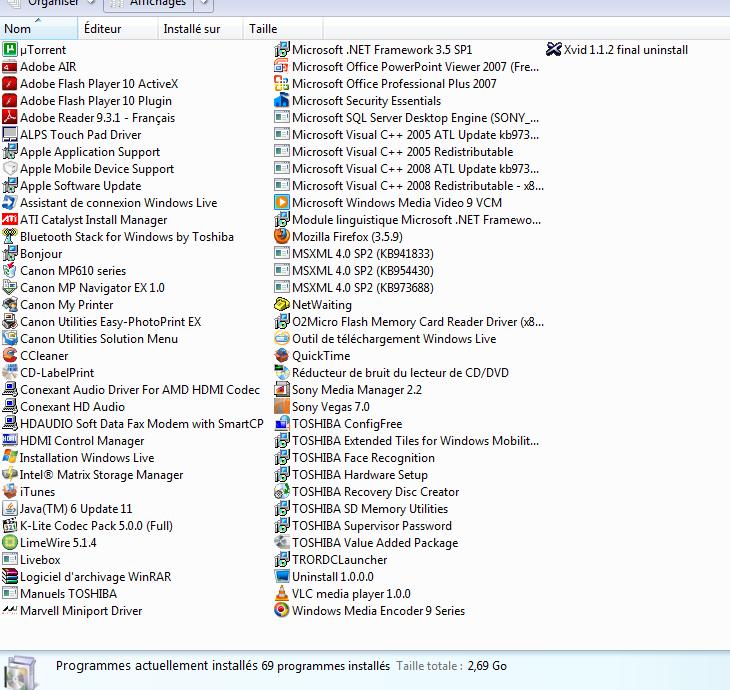This screenshot has height=690, width=730.
Task: Click the Microsoft Security Essentials icon
Action: 282,101
